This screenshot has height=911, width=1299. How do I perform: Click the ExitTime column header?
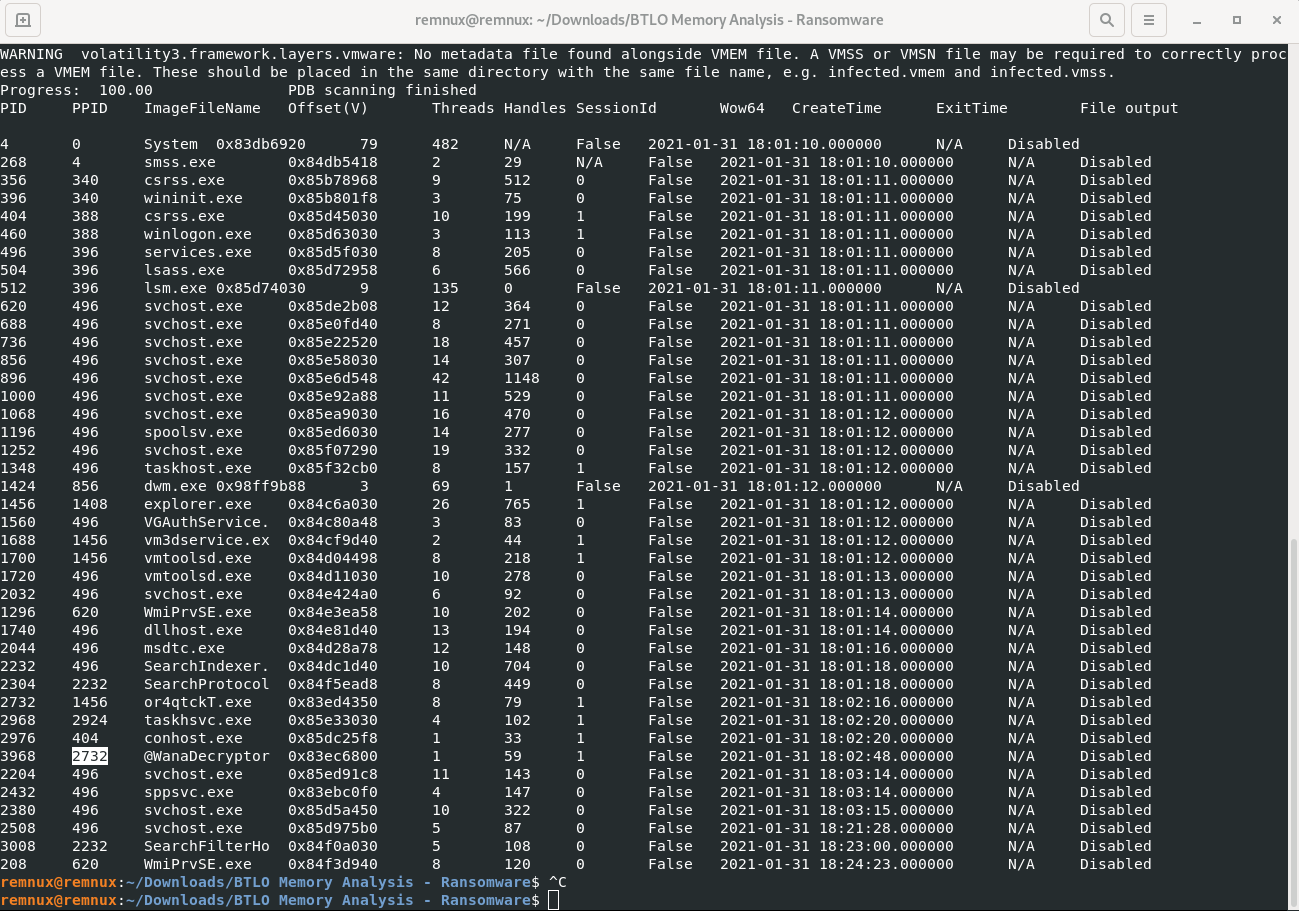coord(972,108)
